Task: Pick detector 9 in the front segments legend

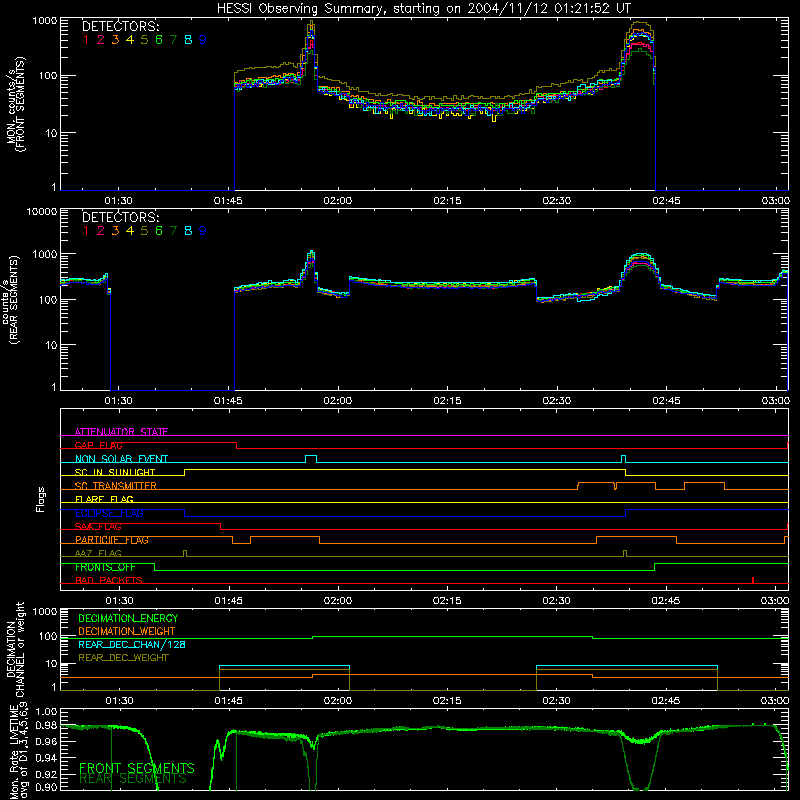Action: (203, 40)
